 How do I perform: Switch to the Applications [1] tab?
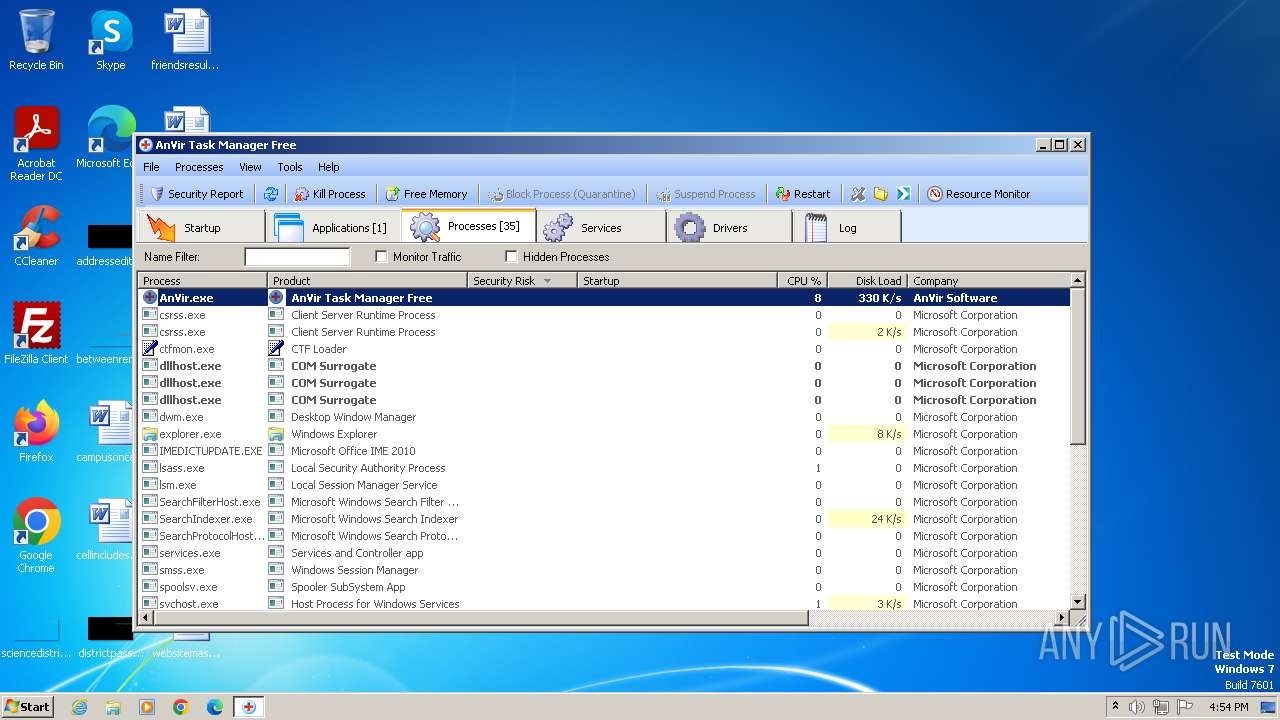[333, 227]
